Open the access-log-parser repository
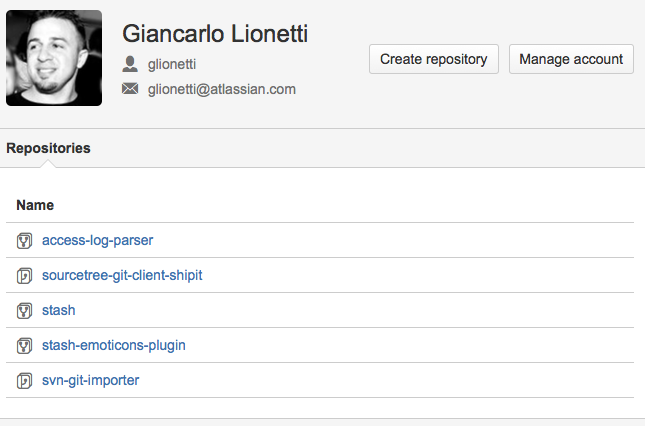Screen dimensions: 645x426 point(97,240)
